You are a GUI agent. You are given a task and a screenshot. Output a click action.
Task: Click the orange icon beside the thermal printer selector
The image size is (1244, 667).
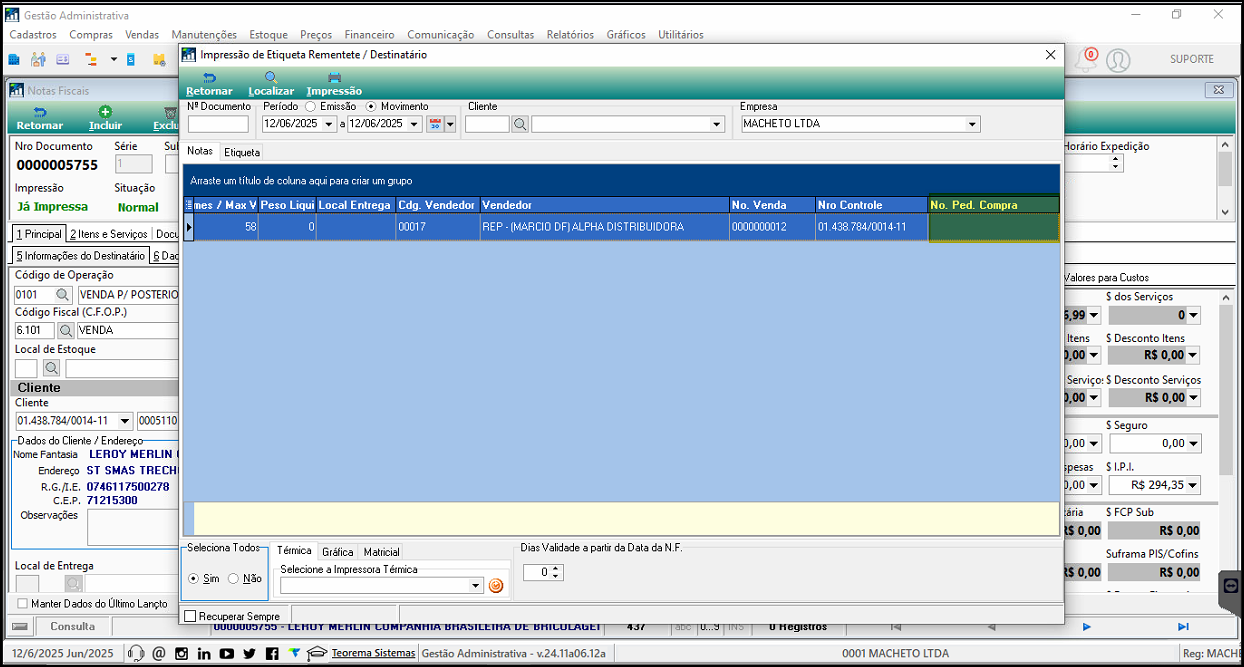pyautogui.click(x=496, y=585)
